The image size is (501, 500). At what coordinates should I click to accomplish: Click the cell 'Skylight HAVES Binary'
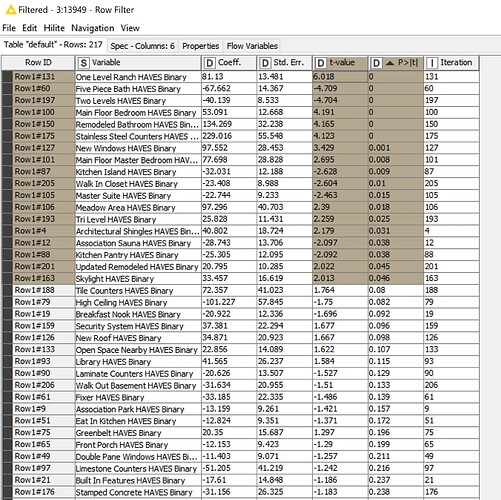click(x=138, y=279)
